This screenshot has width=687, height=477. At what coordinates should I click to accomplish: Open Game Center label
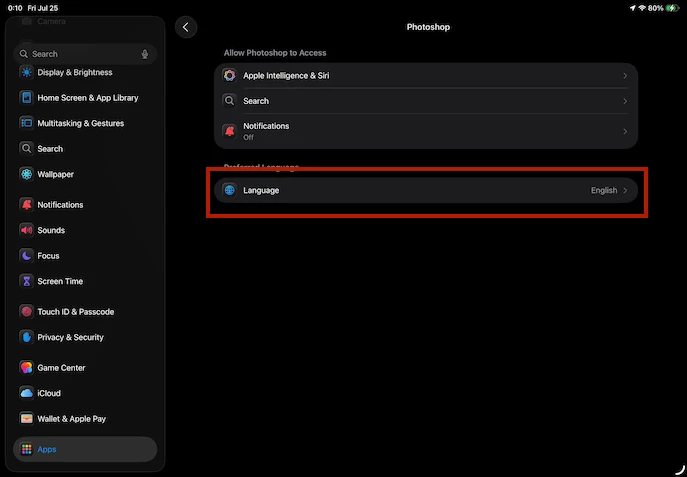coord(61,368)
